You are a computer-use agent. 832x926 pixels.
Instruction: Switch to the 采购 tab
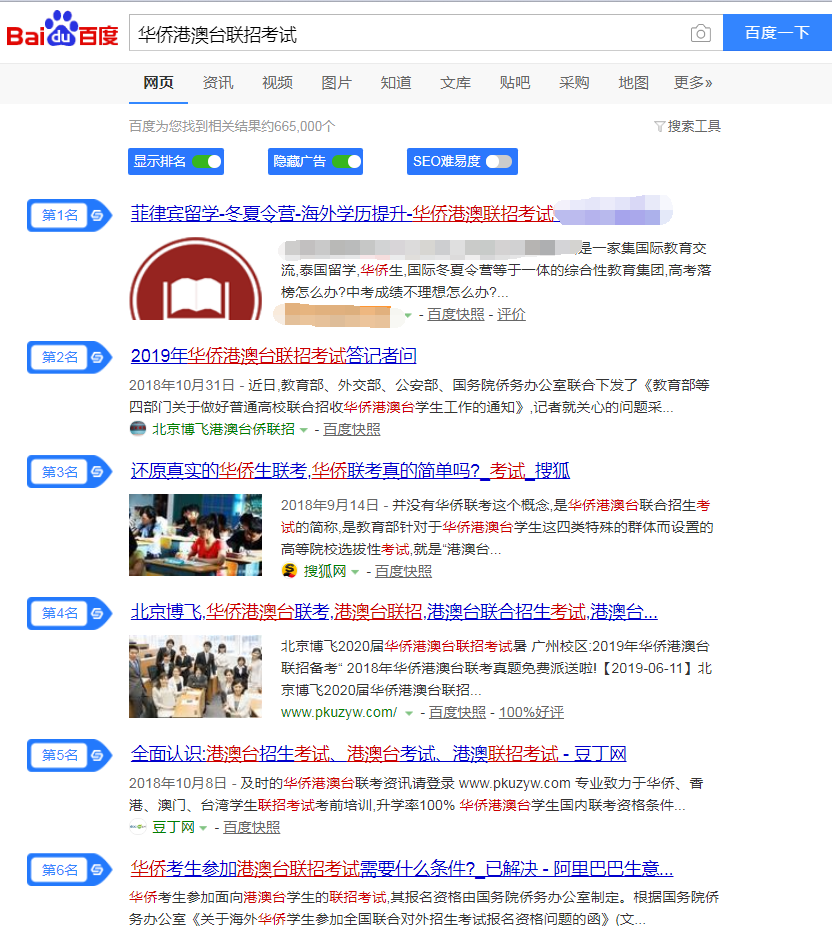574,83
